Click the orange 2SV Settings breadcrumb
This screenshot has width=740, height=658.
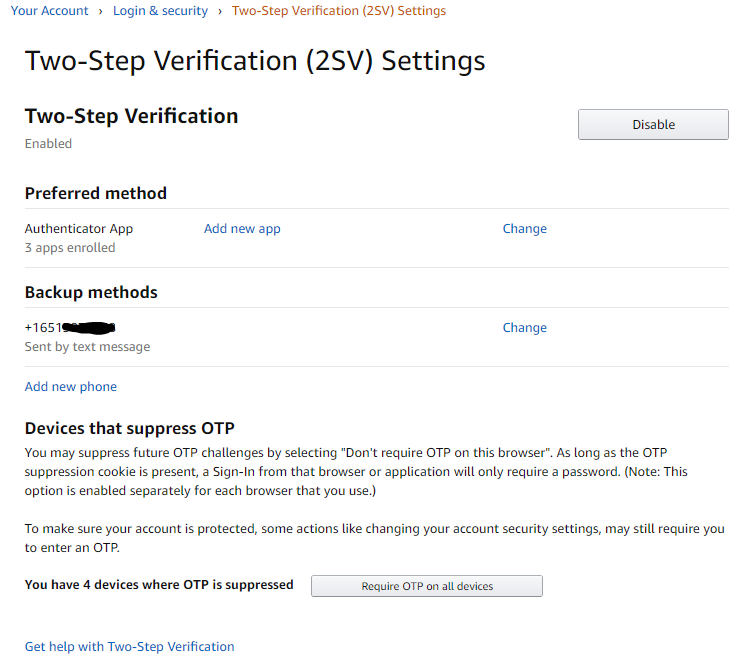[x=338, y=11]
